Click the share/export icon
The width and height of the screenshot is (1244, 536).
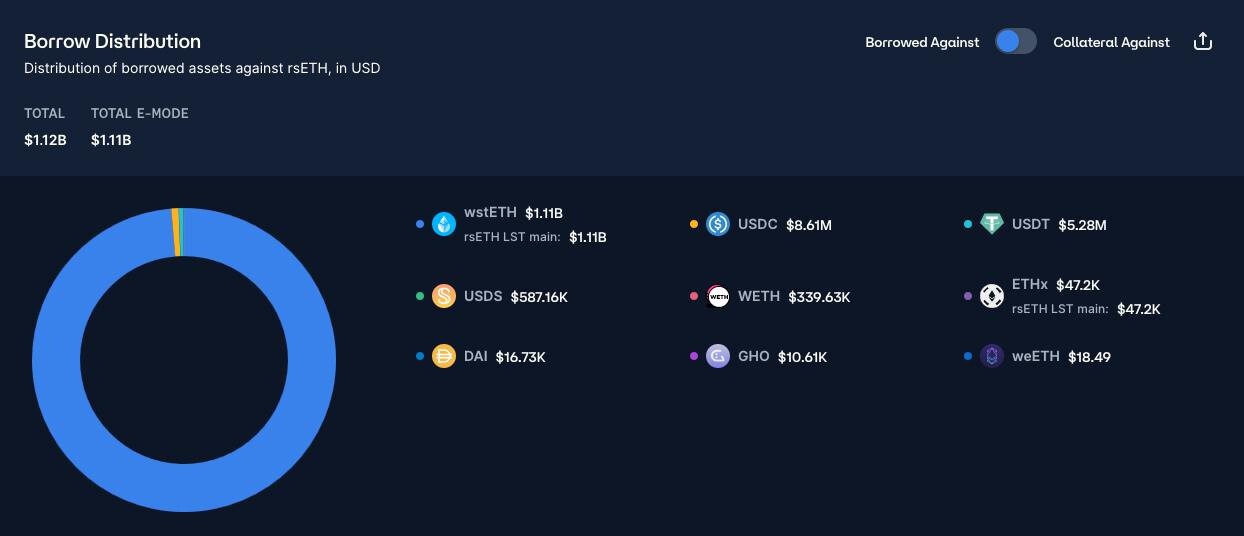coord(1203,42)
